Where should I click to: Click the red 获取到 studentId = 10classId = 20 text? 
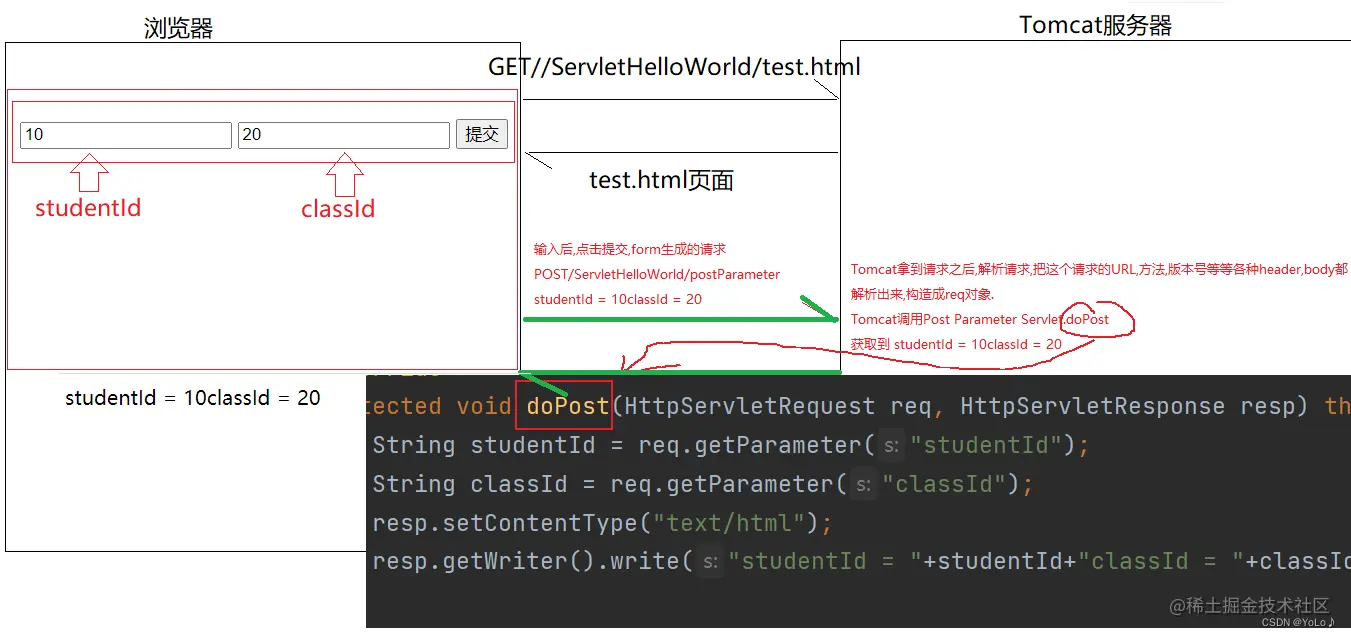(956, 344)
